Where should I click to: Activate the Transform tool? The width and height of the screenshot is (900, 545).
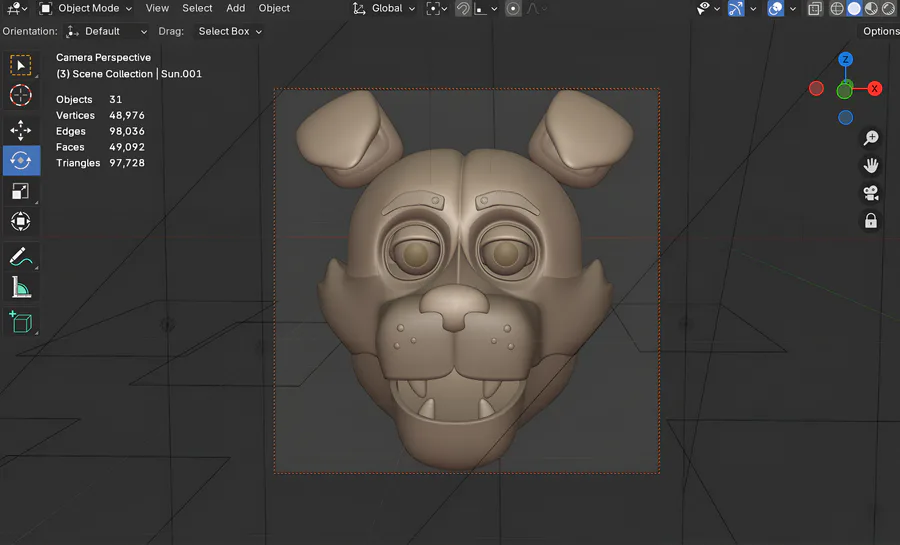pos(21,221)
